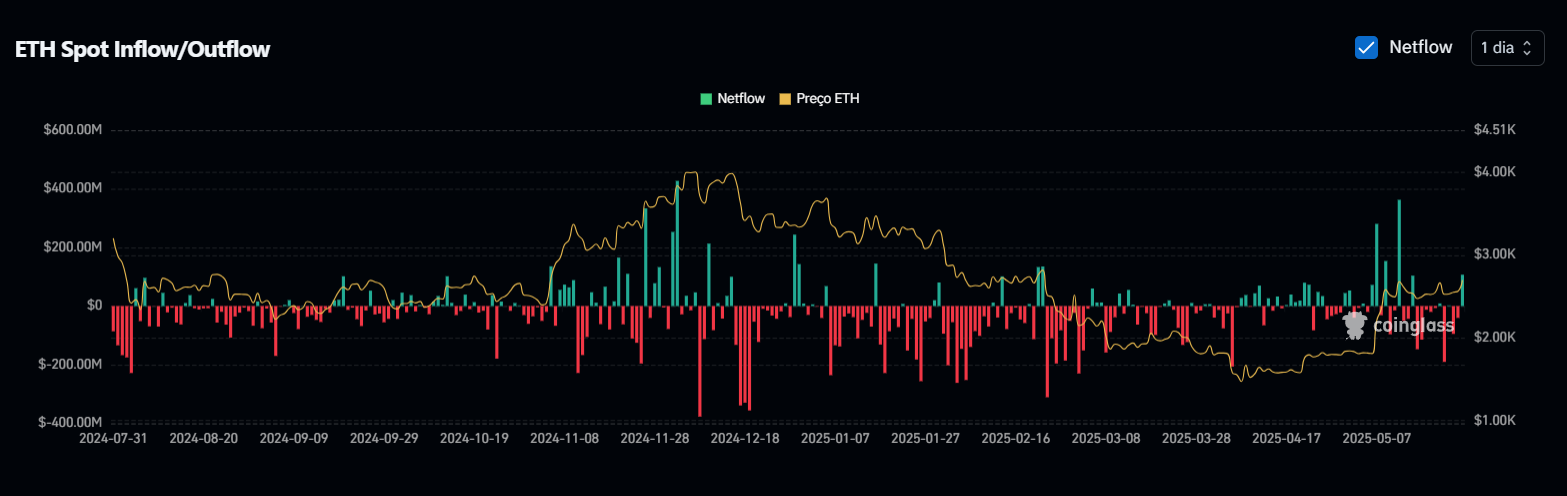Viewport: 1567px width, 496px height.
Task: Click the $0 left axis label
Action: click(x=93, y=305)
